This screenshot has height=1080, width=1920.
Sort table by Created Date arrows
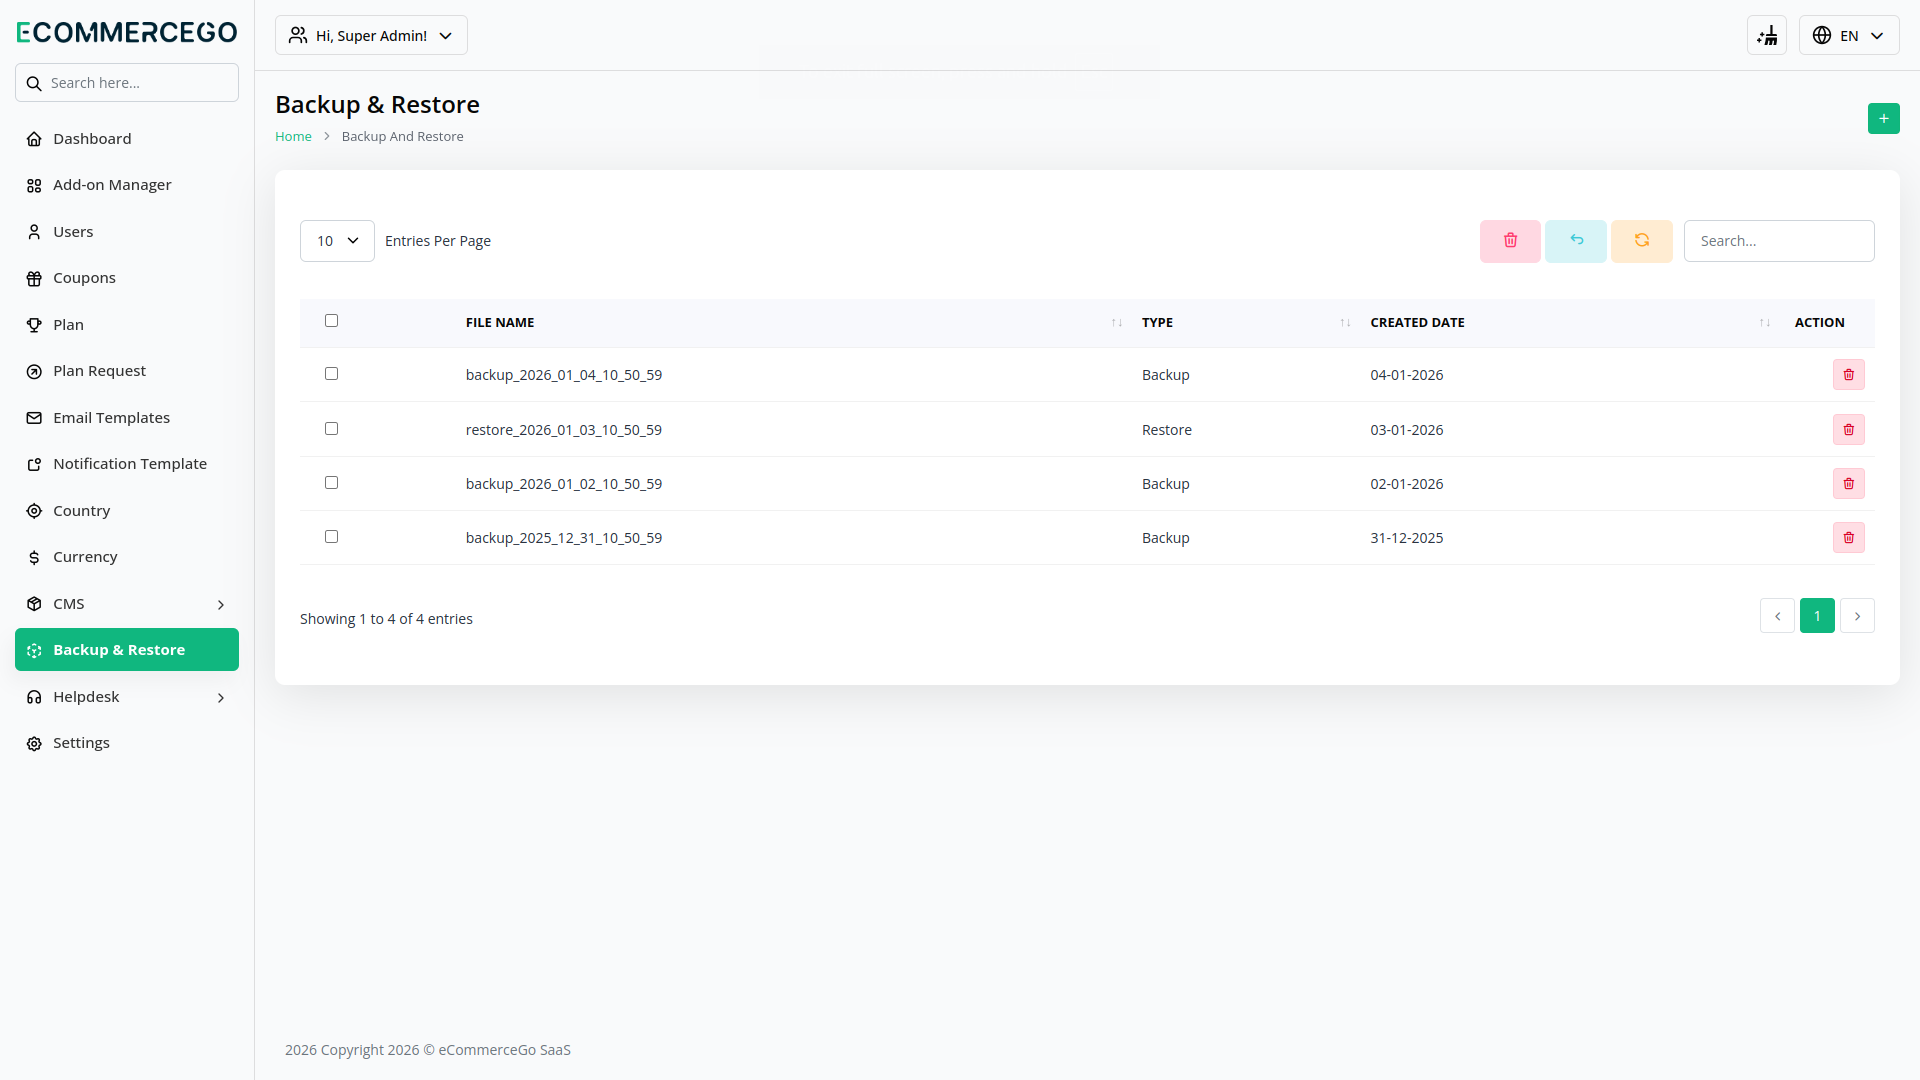tap(1765, 323)
